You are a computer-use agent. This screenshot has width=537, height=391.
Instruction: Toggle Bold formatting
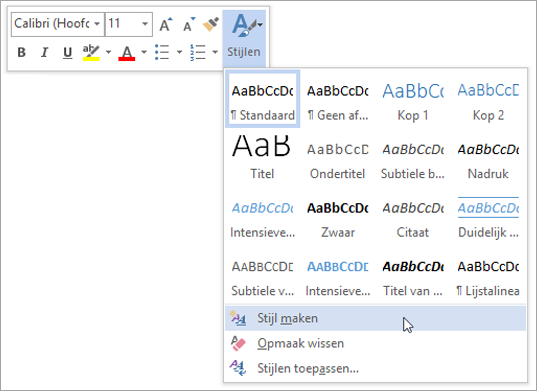pyautogui.click(x=22, y=52)
